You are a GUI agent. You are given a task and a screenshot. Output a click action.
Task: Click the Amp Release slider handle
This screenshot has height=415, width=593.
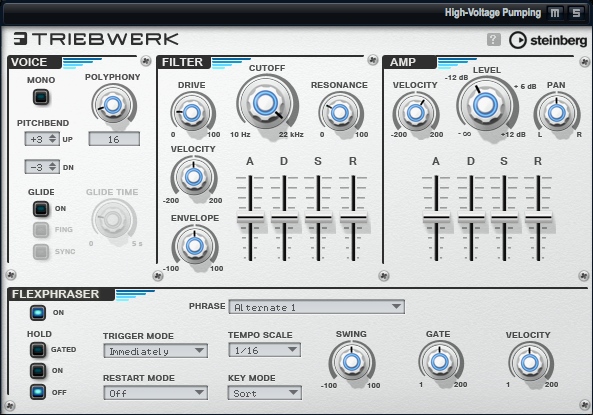538,218
